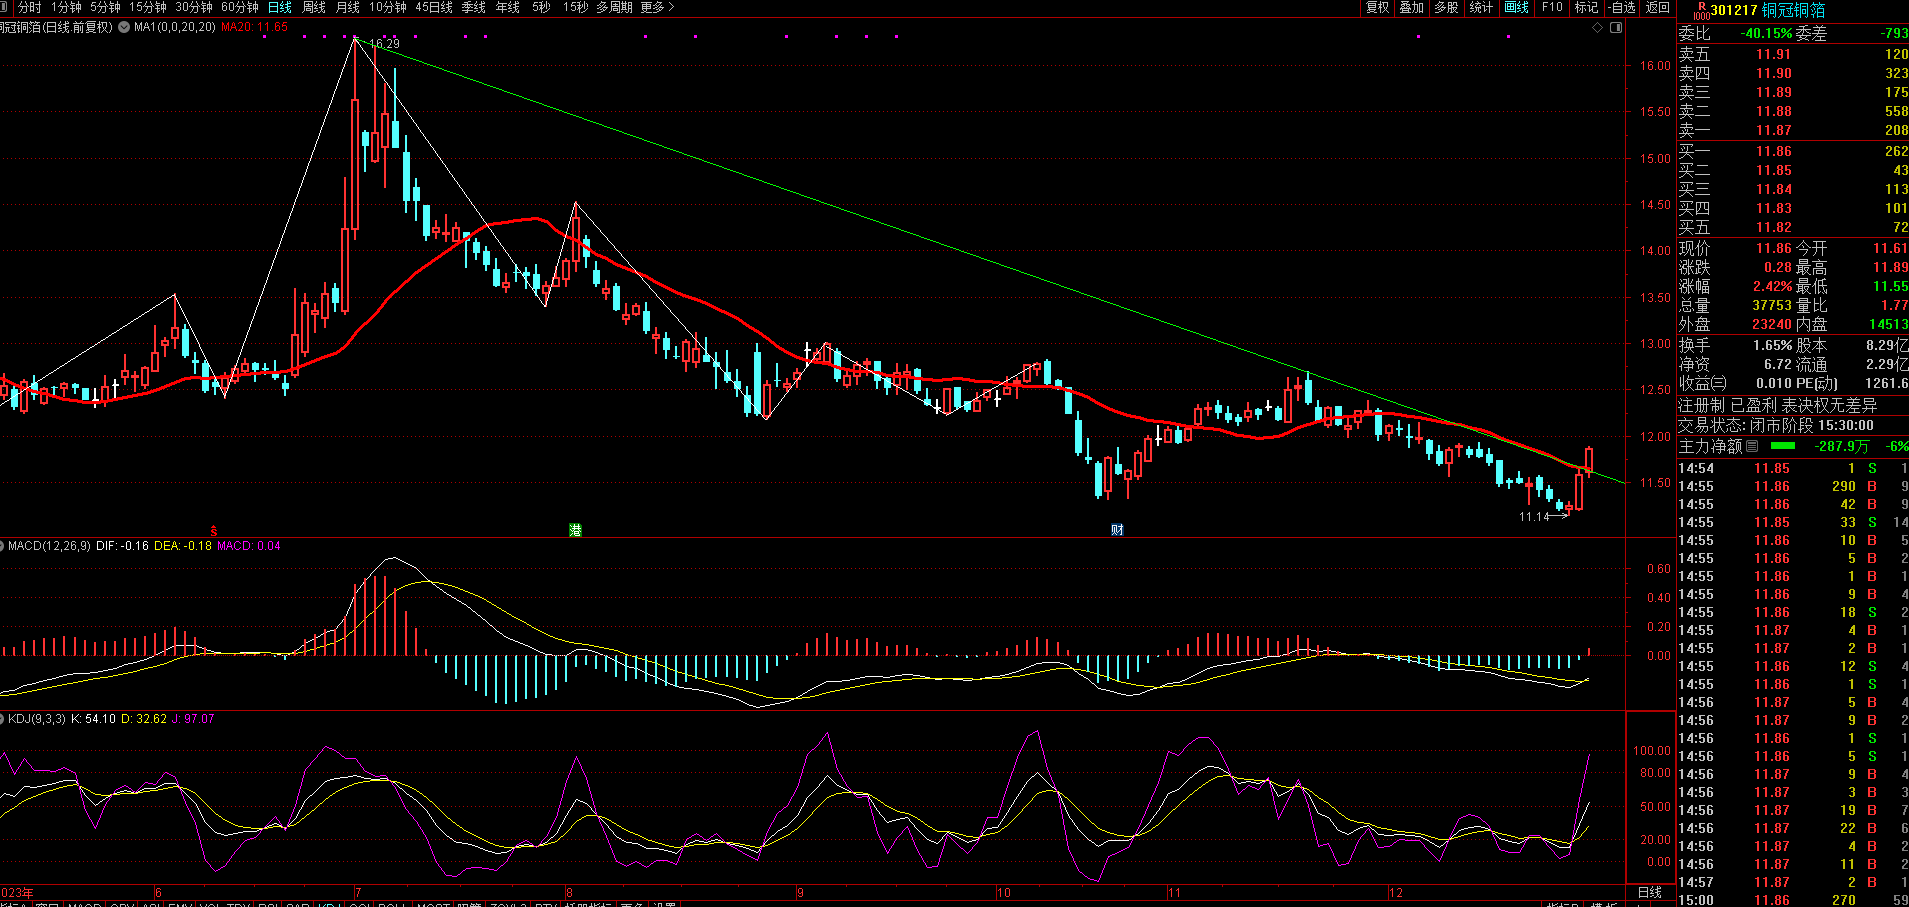Click the 委比 -40.15% value
1909x907 pixels.
[x=1766, y=33]
